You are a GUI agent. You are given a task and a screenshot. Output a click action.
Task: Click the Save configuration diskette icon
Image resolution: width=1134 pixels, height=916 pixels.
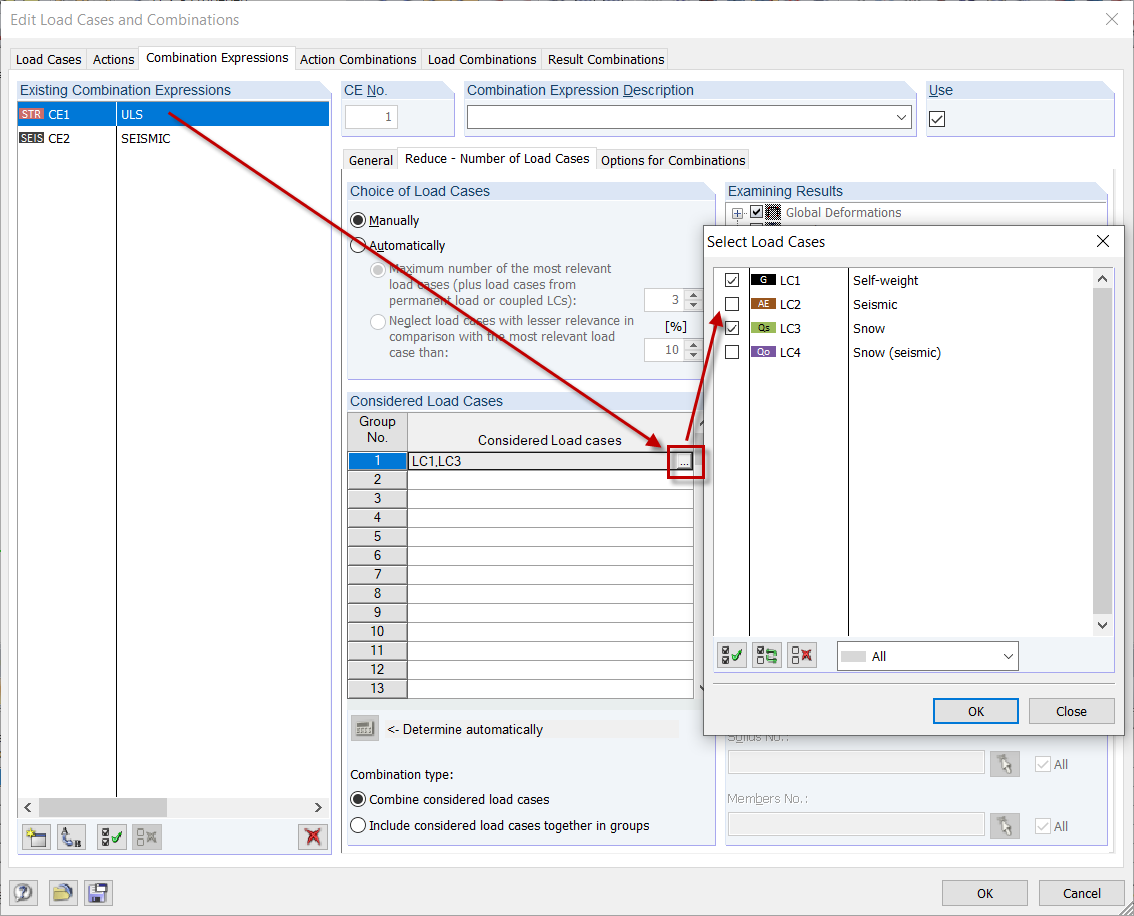(98, 893)
